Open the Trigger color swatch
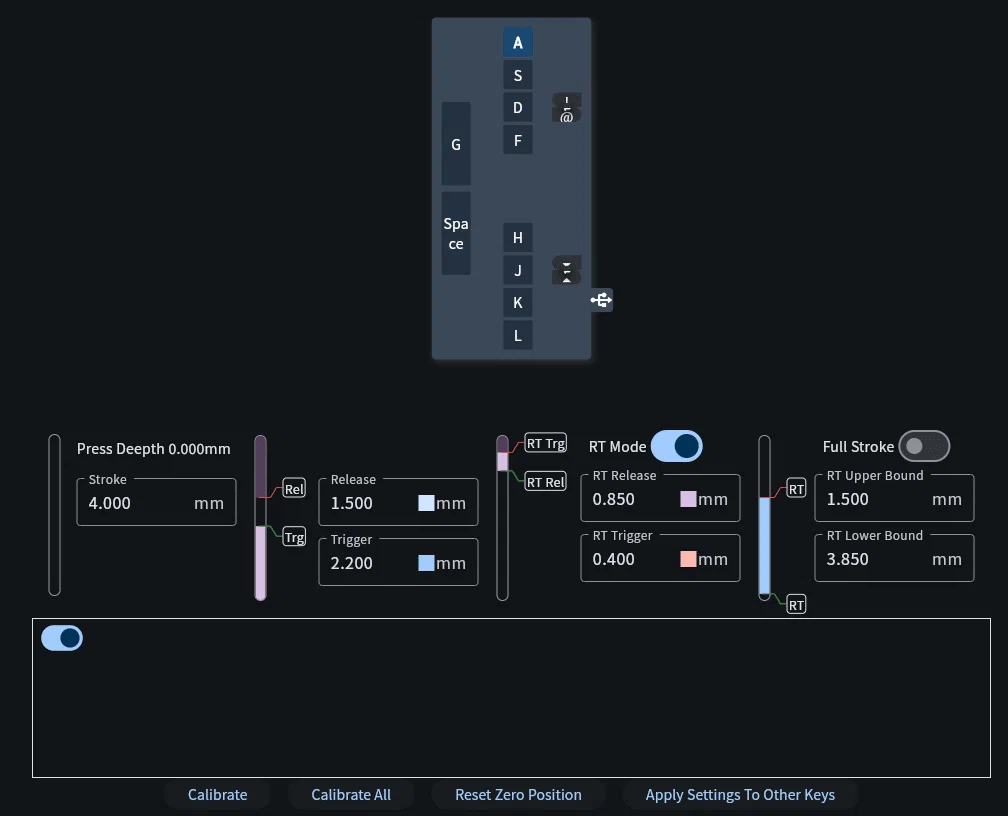 coord(426,563)
